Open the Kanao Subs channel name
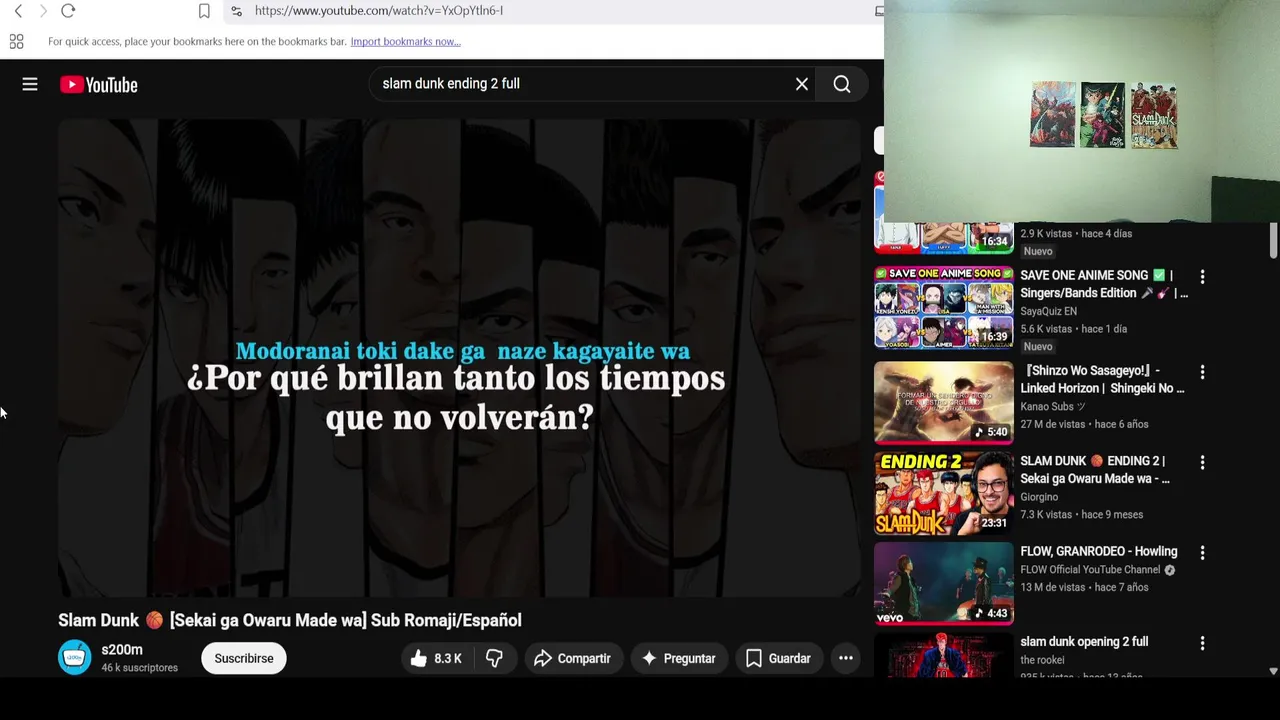1280x720 pixels. pyautogui.click(x=1052, y=407)
